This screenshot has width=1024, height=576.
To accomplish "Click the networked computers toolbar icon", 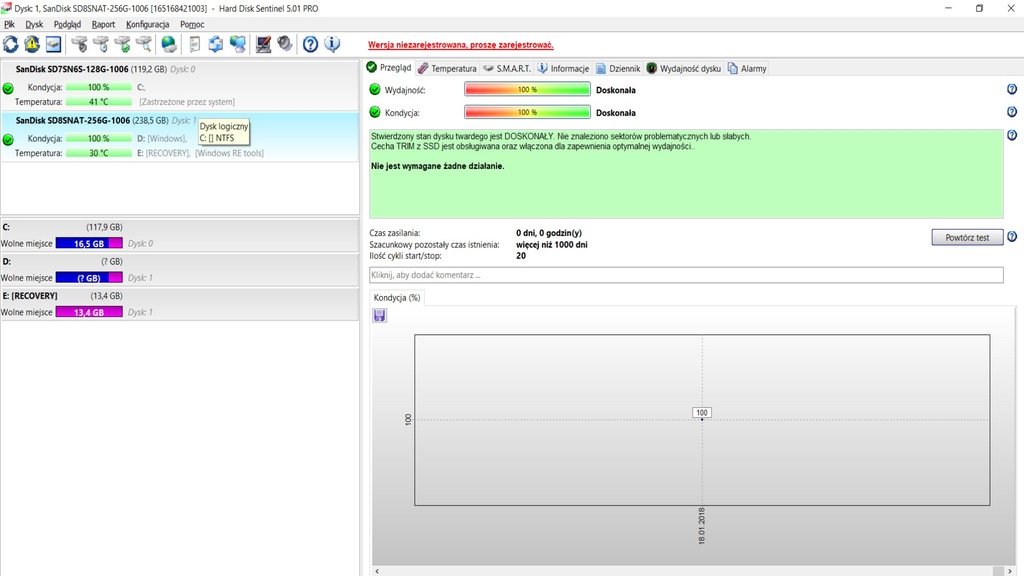I will click(x=237, y=44).
